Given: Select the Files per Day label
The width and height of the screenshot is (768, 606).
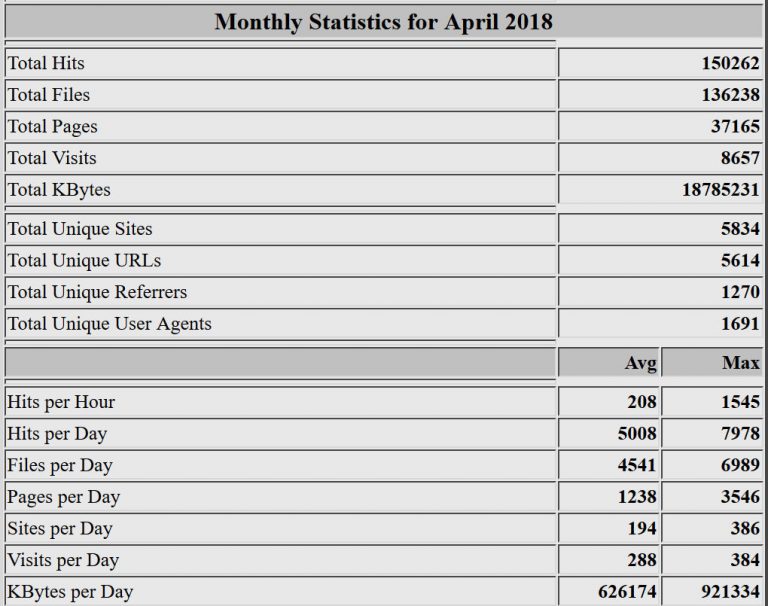Looking at the screenshot, I should (x=60, y=465).
